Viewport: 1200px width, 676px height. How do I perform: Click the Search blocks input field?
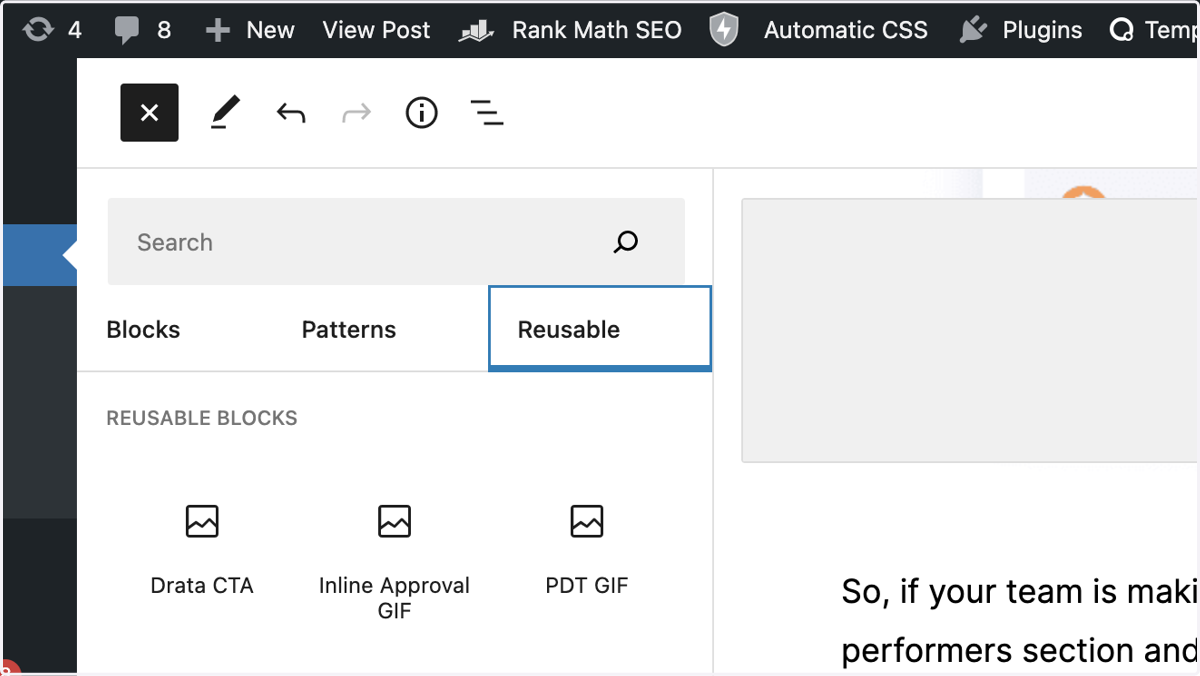click(396, 242)
